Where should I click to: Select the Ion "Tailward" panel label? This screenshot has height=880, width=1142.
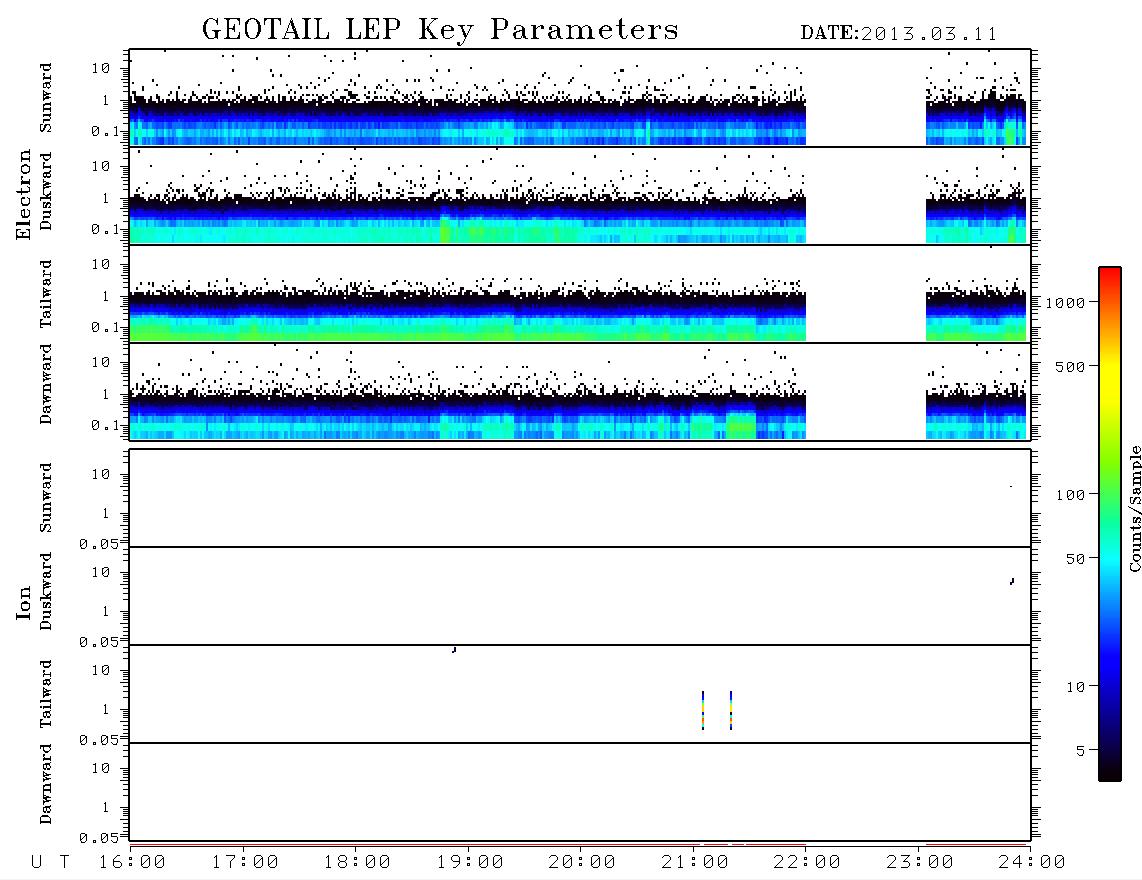click(46, 694)
